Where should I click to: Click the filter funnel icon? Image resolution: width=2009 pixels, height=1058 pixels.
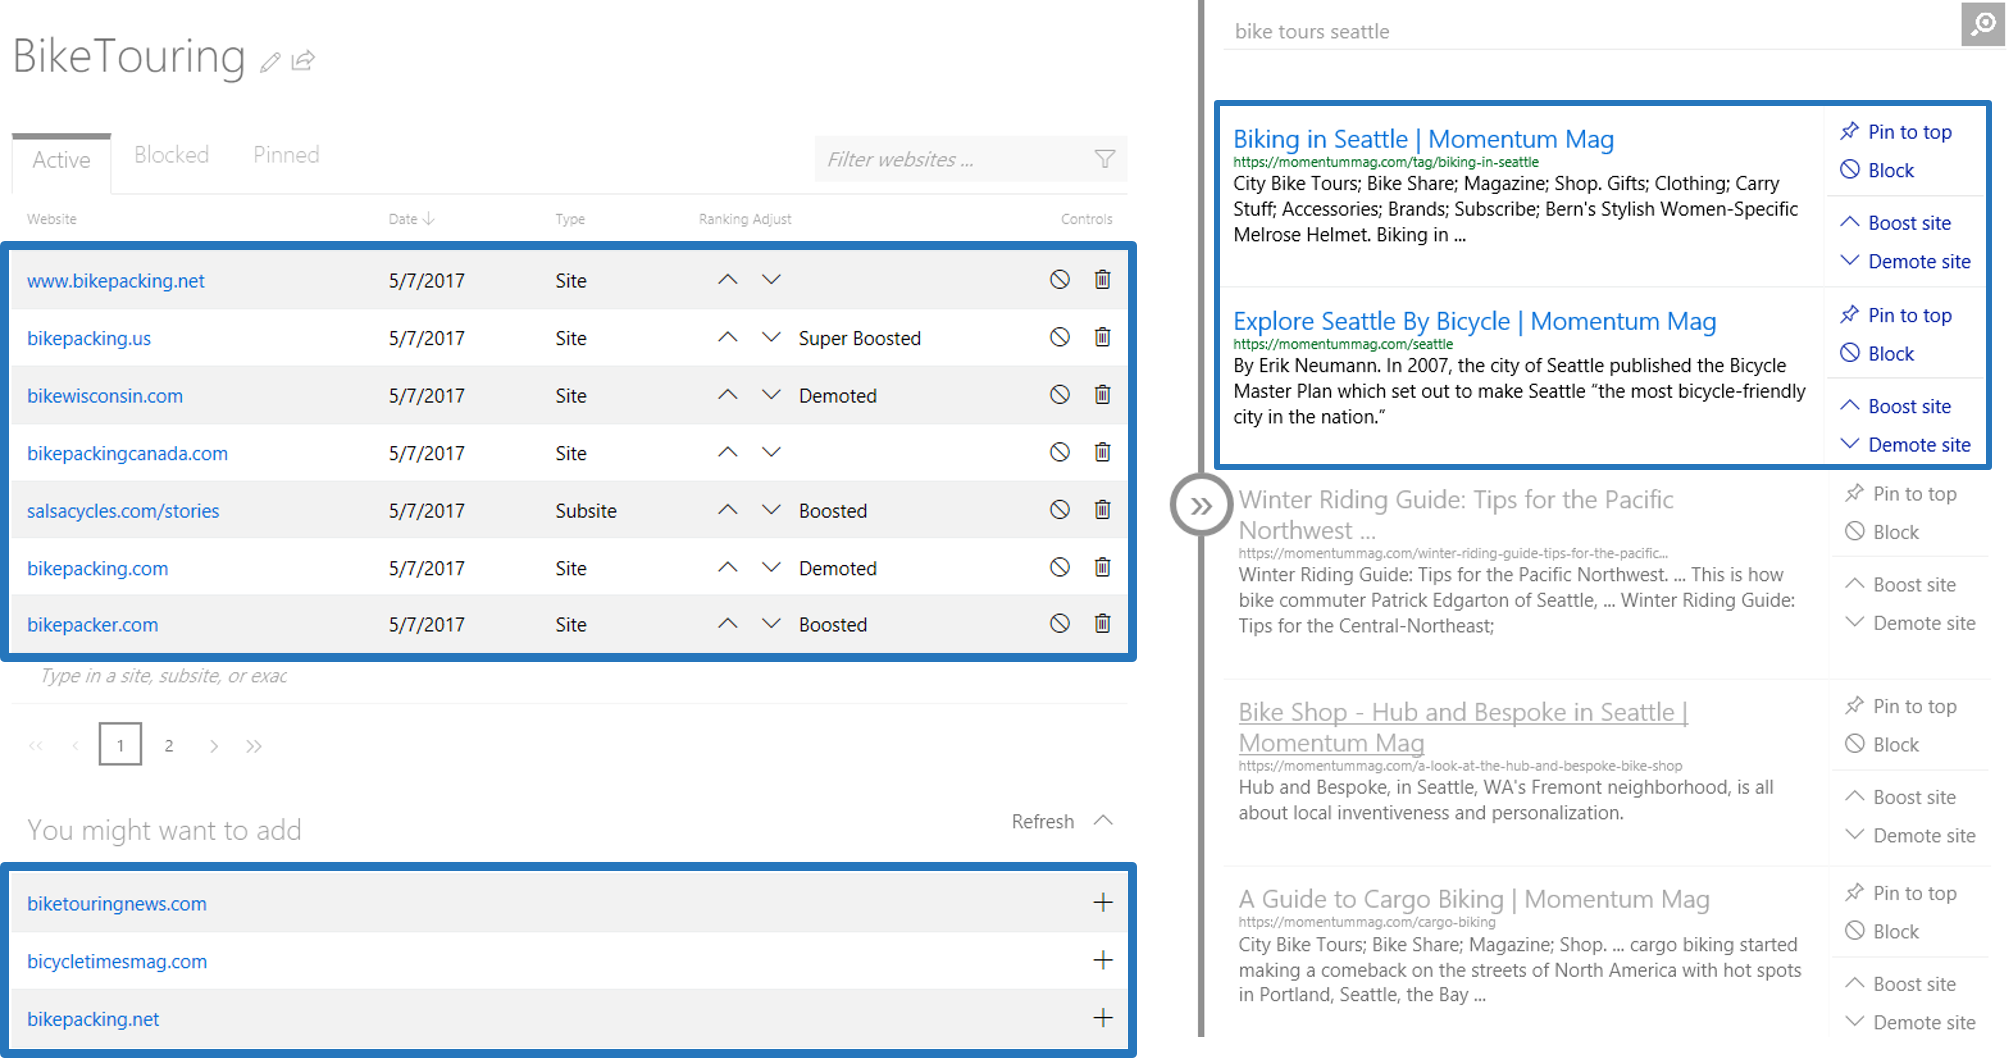(1104, 159)
